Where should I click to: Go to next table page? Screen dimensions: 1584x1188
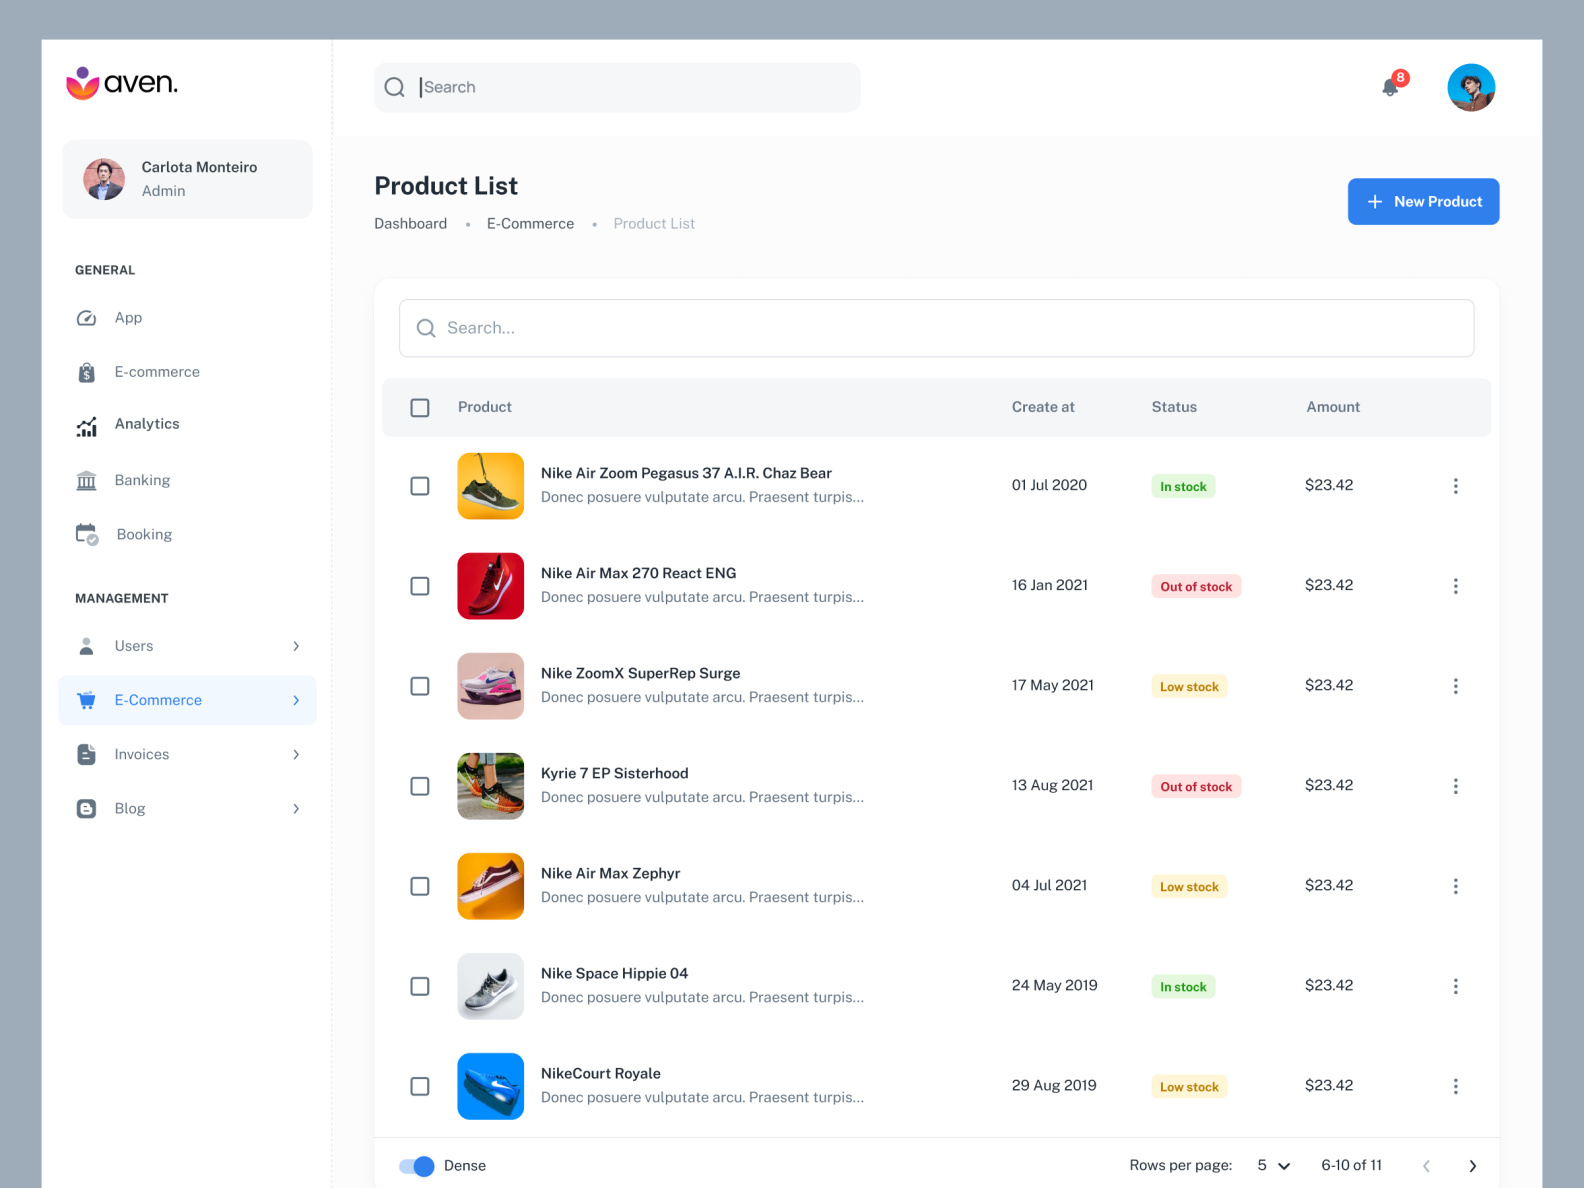click(1472, 1166)
